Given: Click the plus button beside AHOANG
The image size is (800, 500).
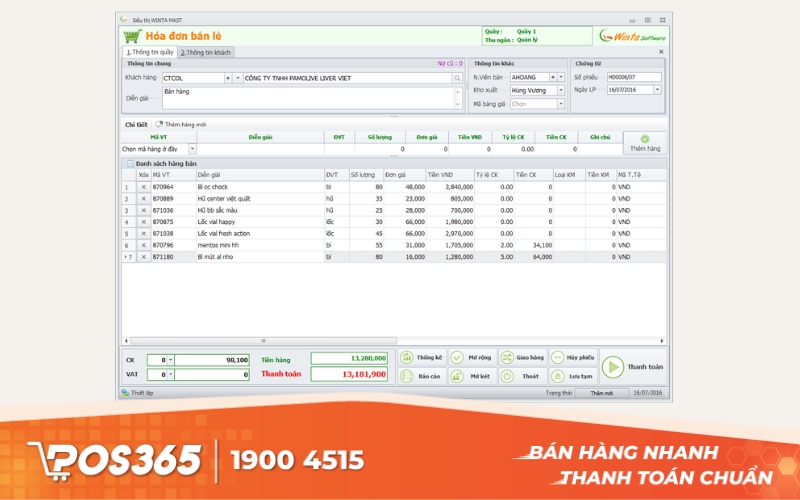Looking at the screenshot, I should point(553,77).
